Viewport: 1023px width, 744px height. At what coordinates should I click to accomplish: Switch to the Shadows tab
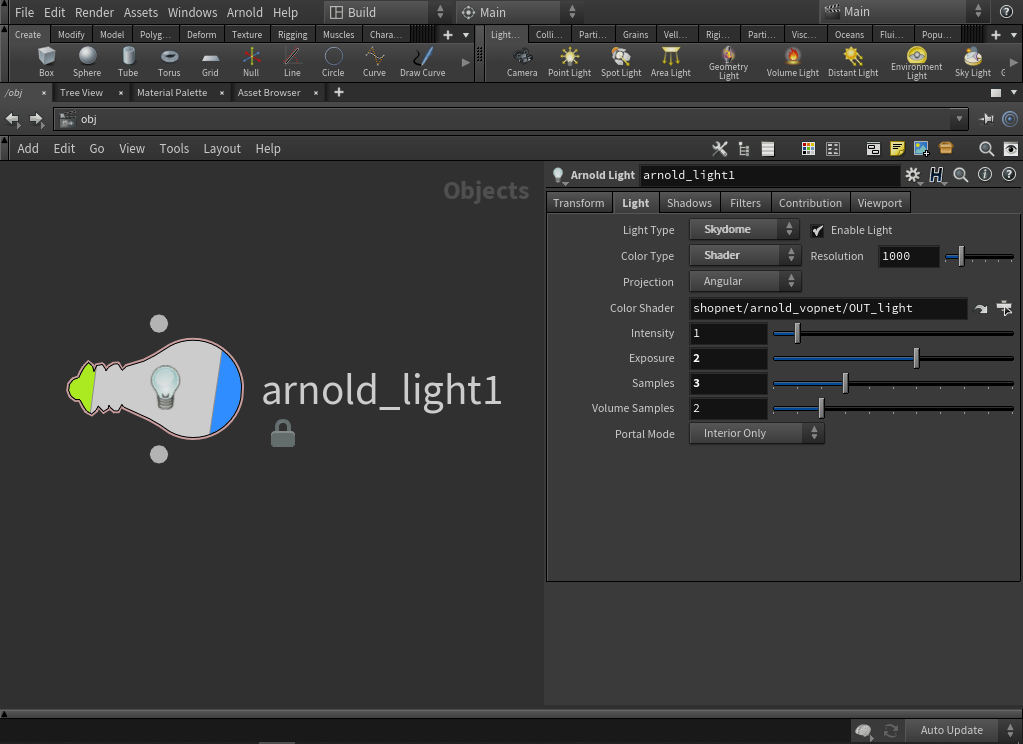point(689,203)
